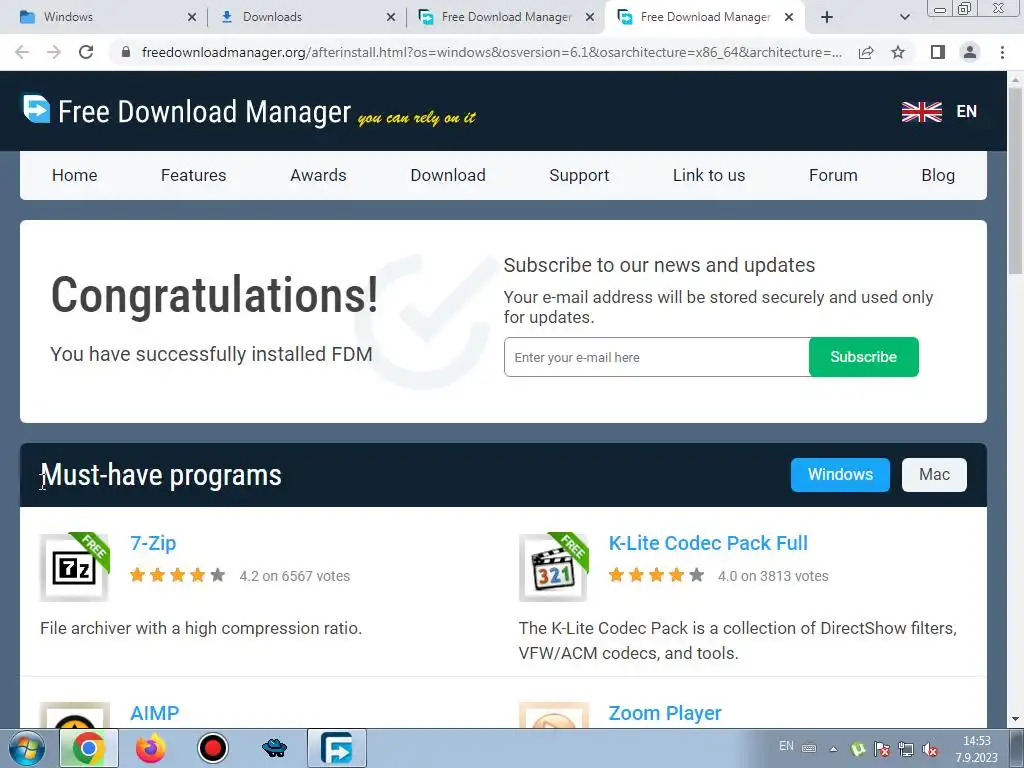Open the Chrome profile avatar
1024x768 pixels.
click(x=970, y=52)
